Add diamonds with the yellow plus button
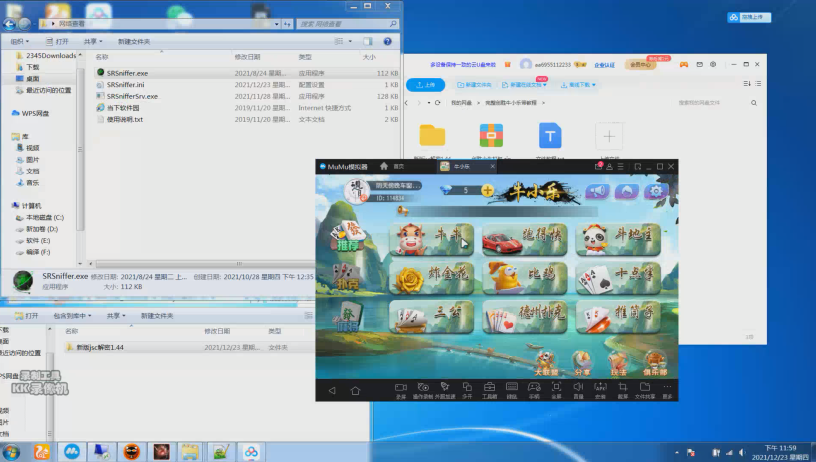Viewport: 816px width, 462px height. (x=488, y=190)
